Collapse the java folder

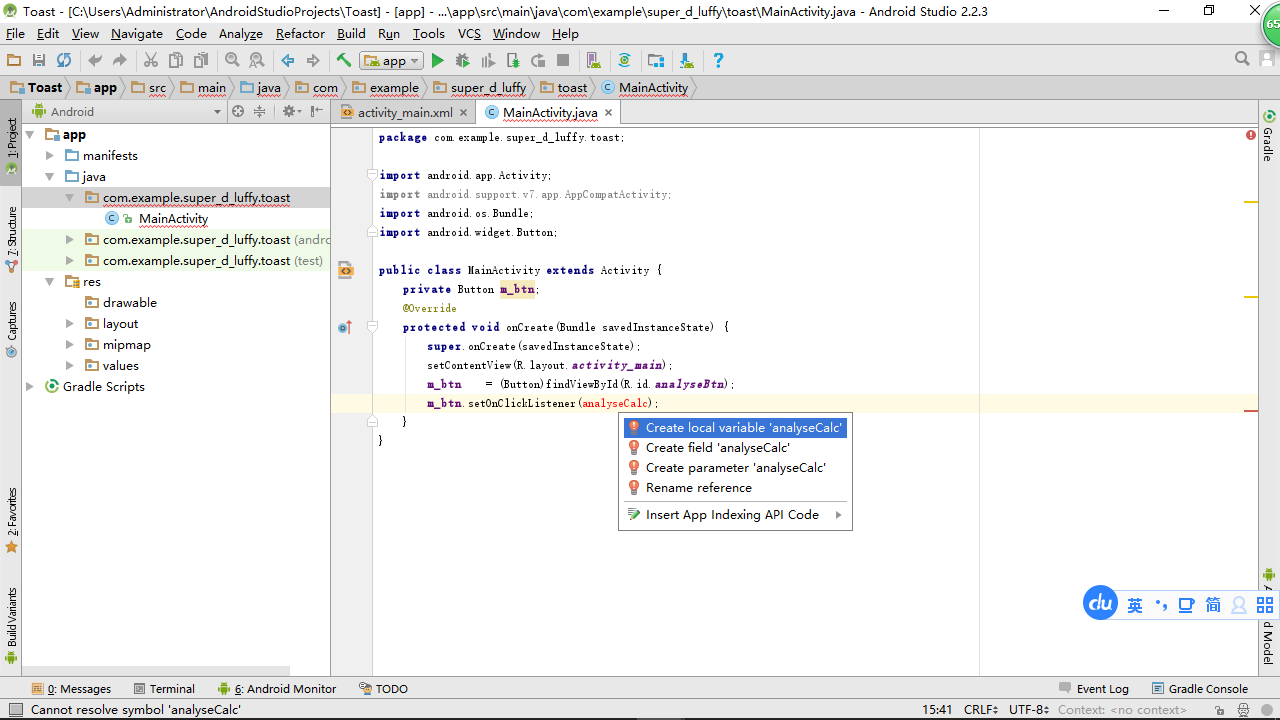pos(50,176)
